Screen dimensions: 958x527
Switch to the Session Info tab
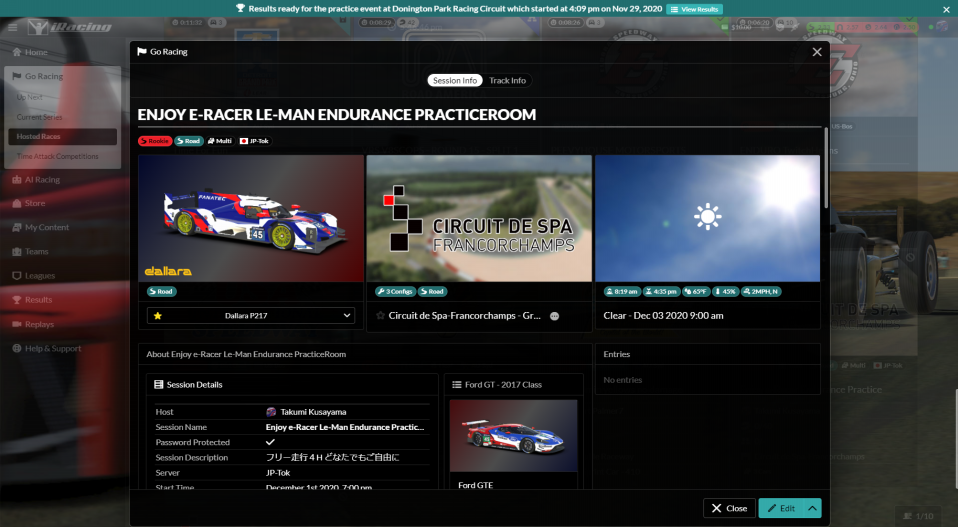pos(455,81)
